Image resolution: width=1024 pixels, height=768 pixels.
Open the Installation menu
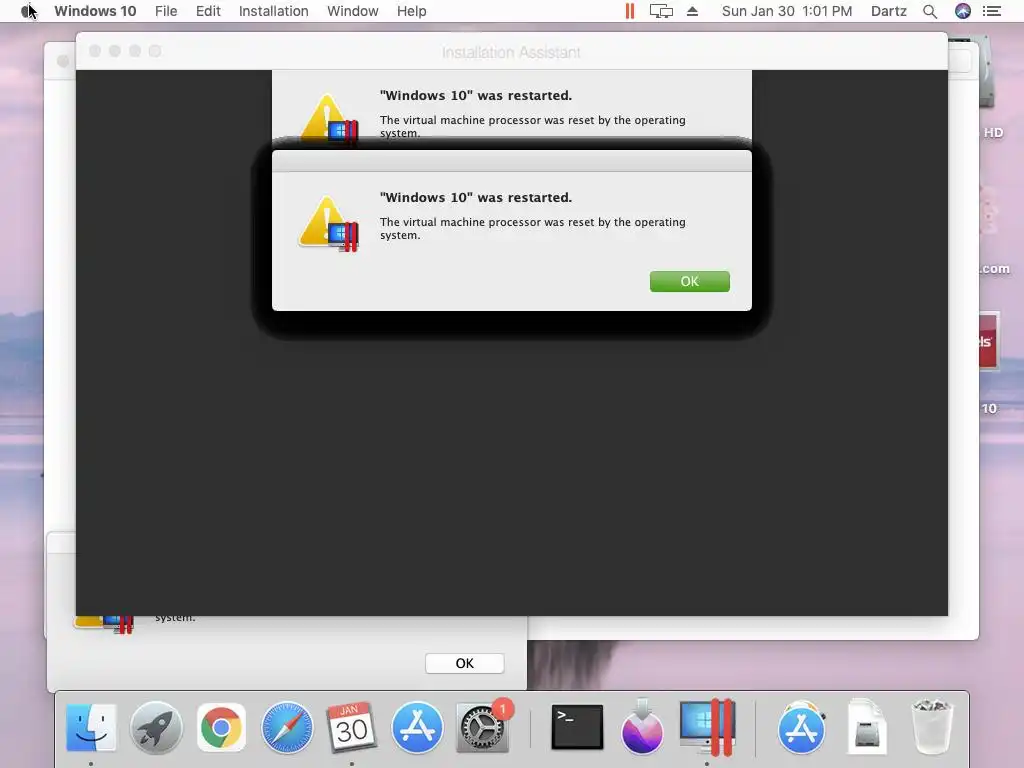click(x=273, y=11)
